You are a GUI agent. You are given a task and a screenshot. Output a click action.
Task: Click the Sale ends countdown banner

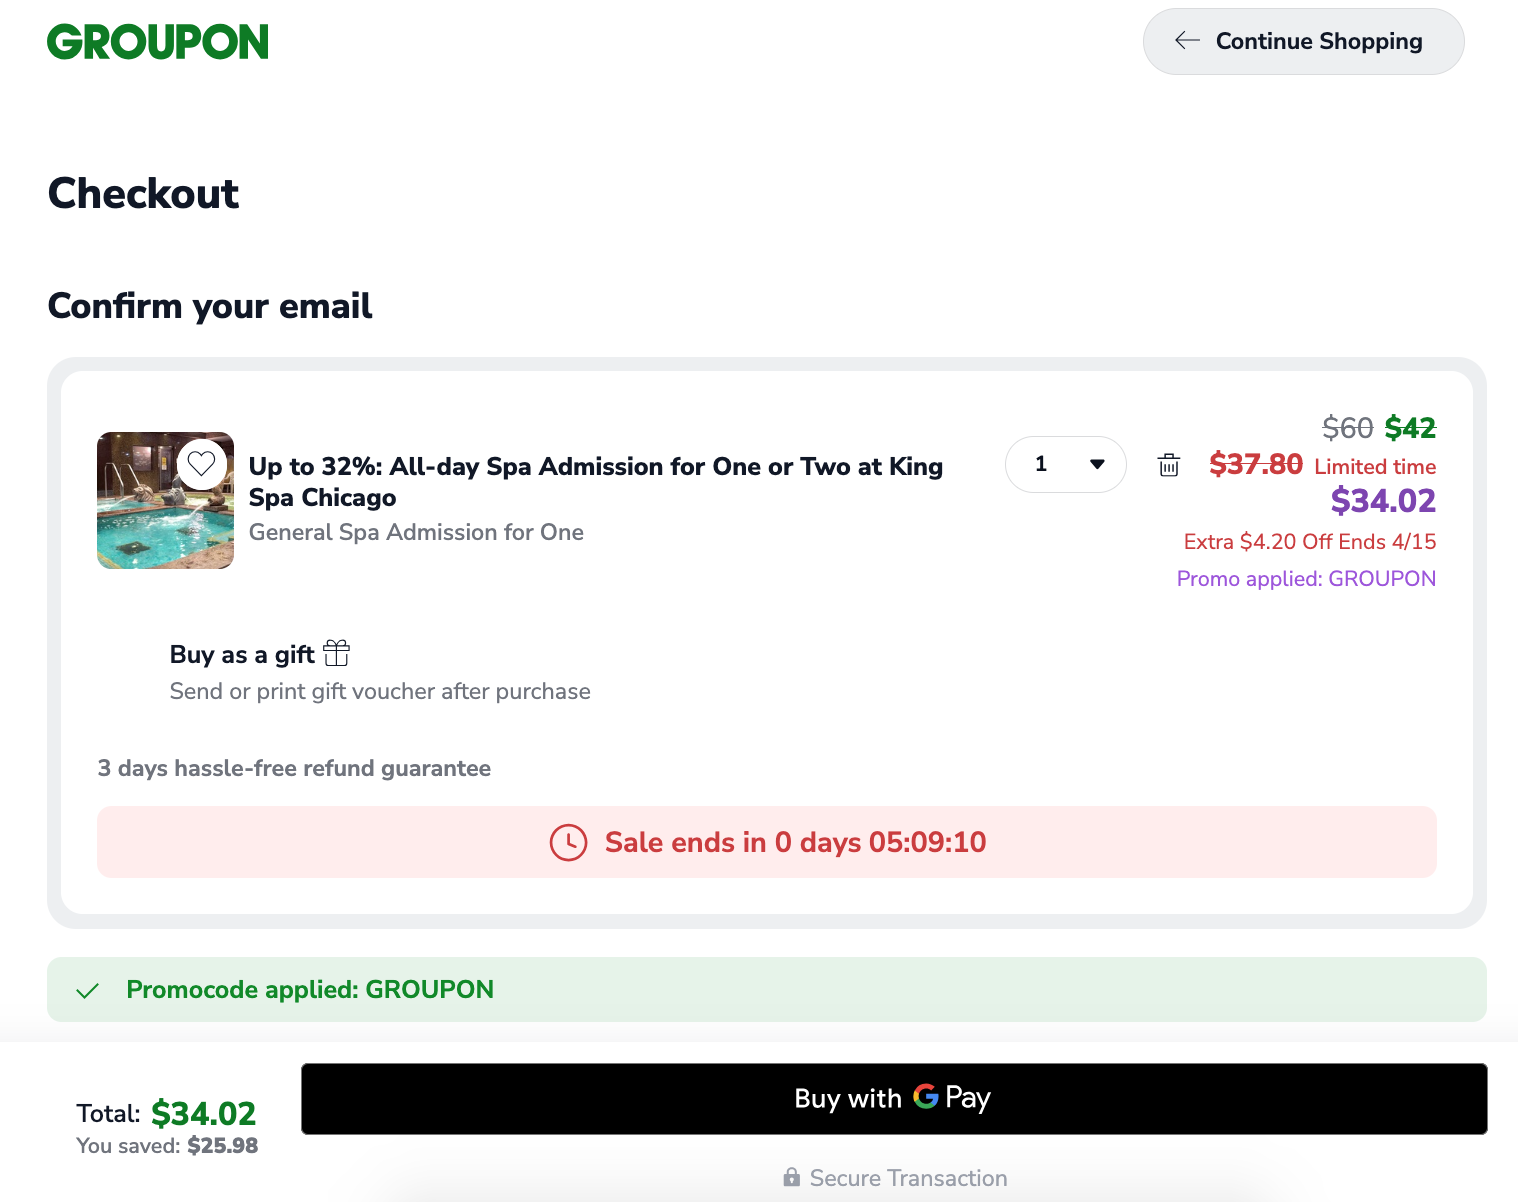click(x=767, y=842)
